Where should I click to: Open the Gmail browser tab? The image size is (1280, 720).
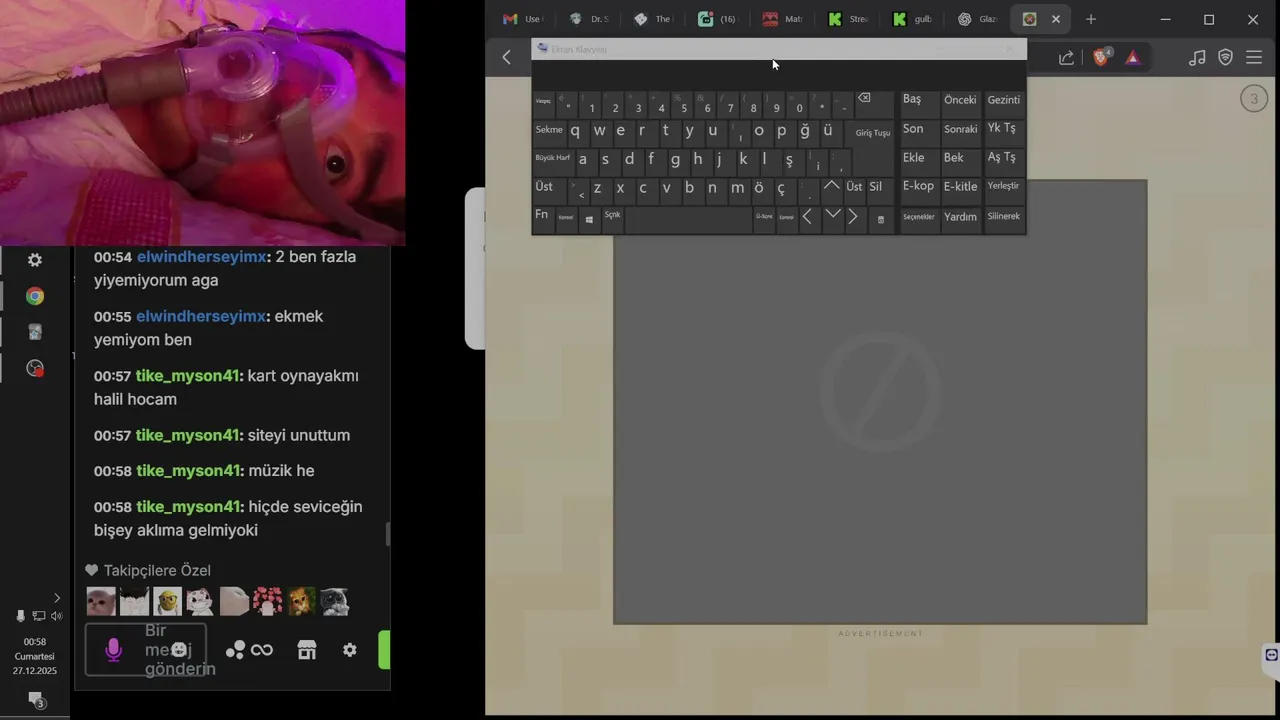click(x=522, y=19)
